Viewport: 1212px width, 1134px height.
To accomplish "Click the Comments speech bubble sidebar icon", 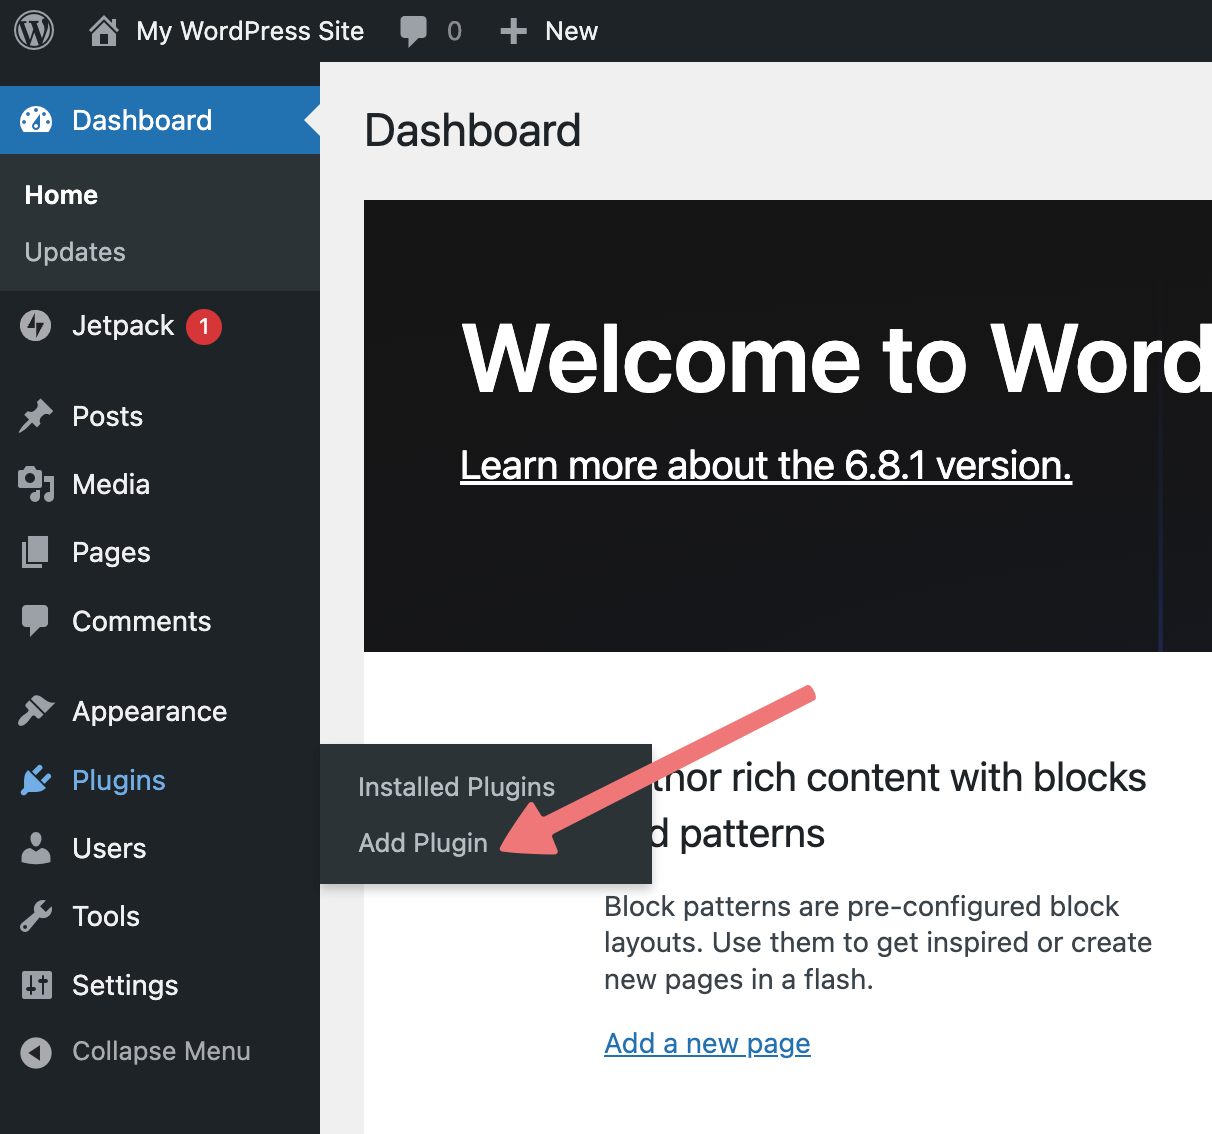I will (x=35, y=621).
